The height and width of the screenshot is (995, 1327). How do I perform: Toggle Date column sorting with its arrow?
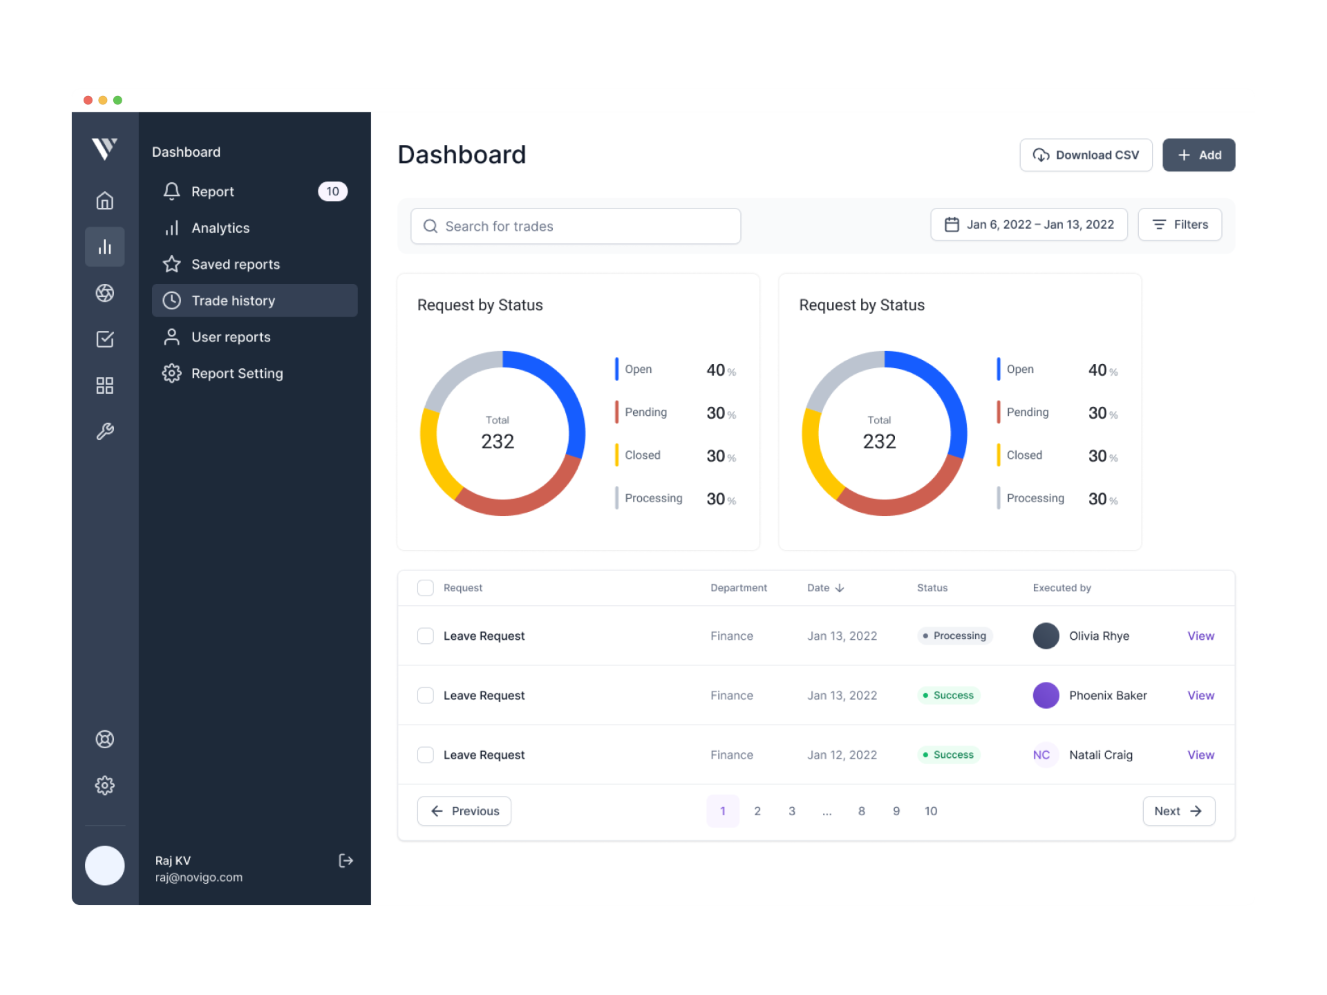click(x=840, y=587)
